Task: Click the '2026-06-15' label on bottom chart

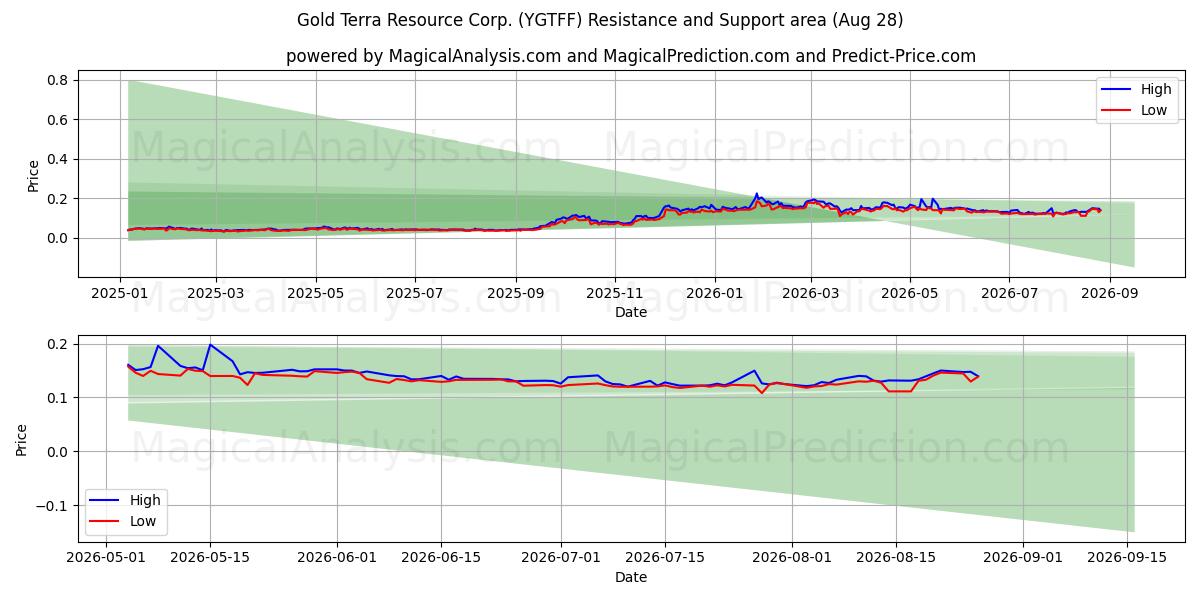Action: [441, 558]
